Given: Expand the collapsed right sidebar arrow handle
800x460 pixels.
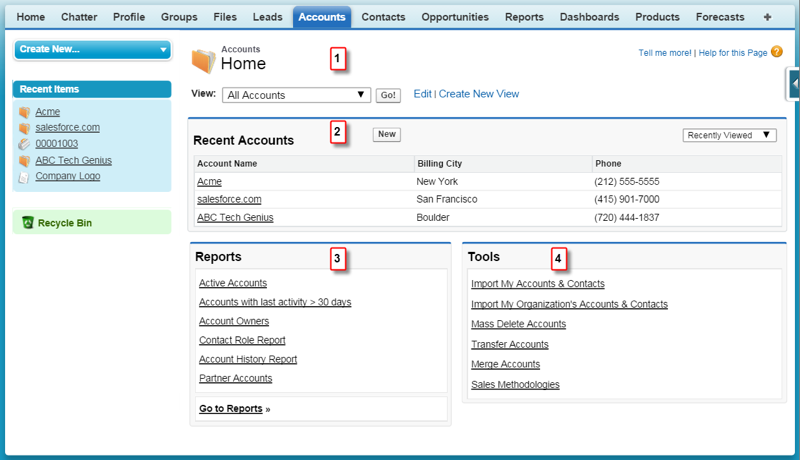Looking at the screenshot, I should click(793, 84).
